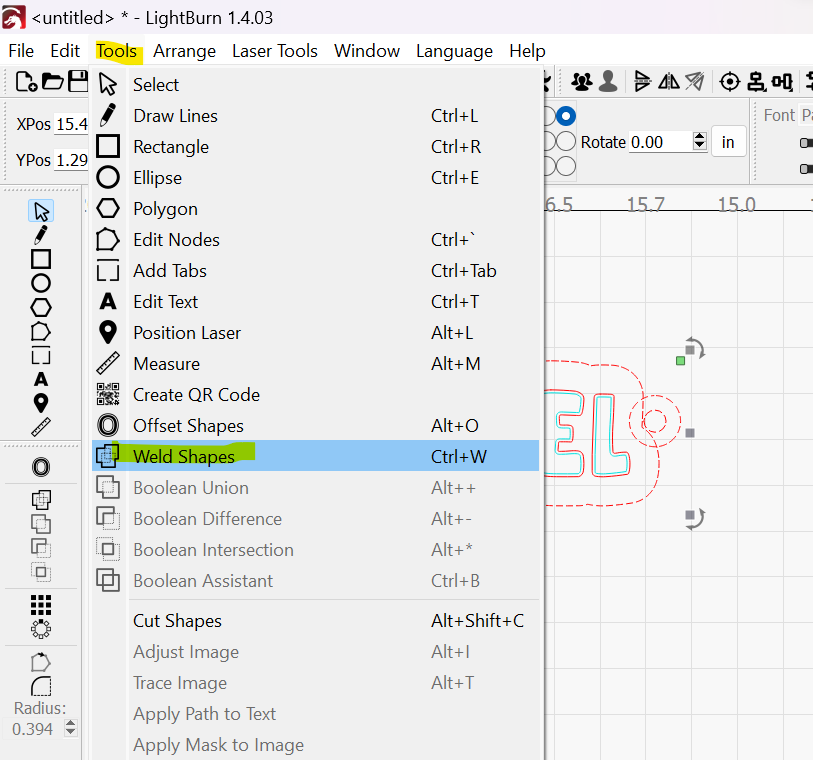This screenshot has width=813, height=760.
Task: Increase the Rotate value with up arrow
Action: (699, 137)
